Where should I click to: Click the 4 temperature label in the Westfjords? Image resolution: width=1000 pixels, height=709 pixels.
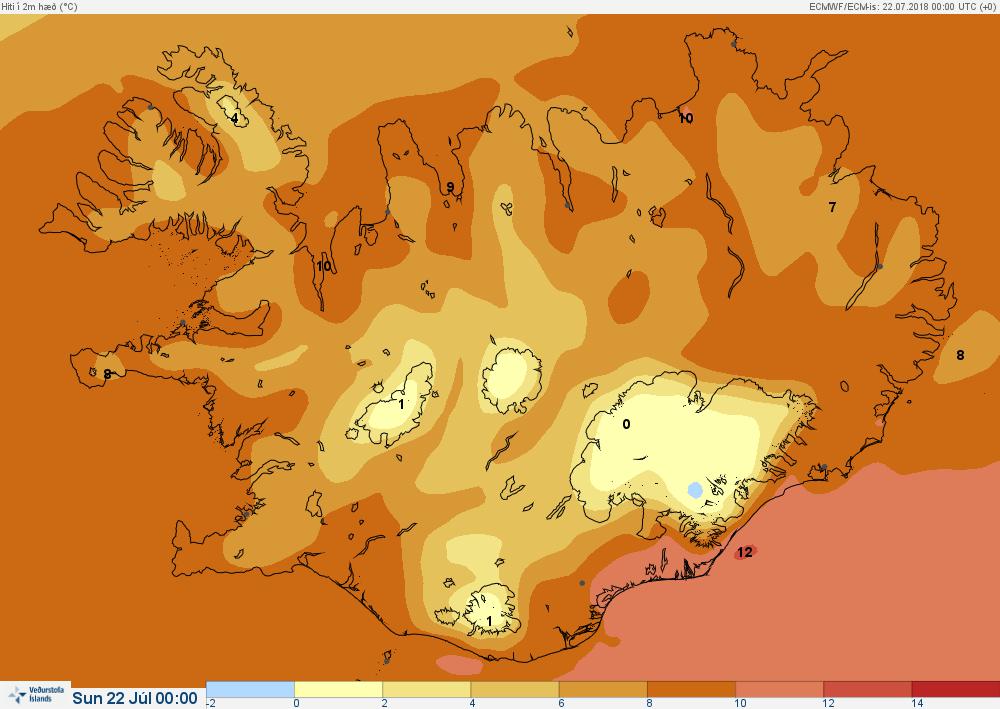(235, 118)
